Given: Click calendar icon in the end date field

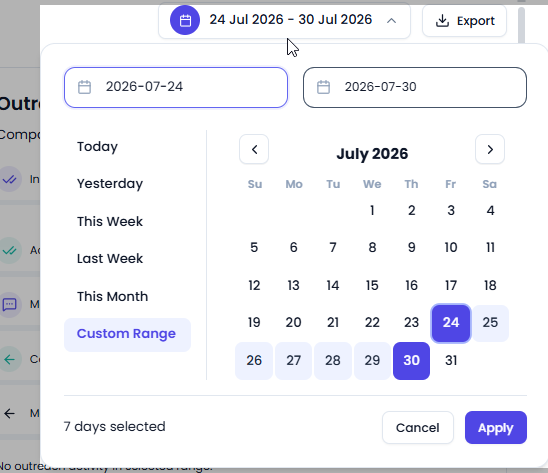Looking at the screenshot, I should click(x=323, y=87).
